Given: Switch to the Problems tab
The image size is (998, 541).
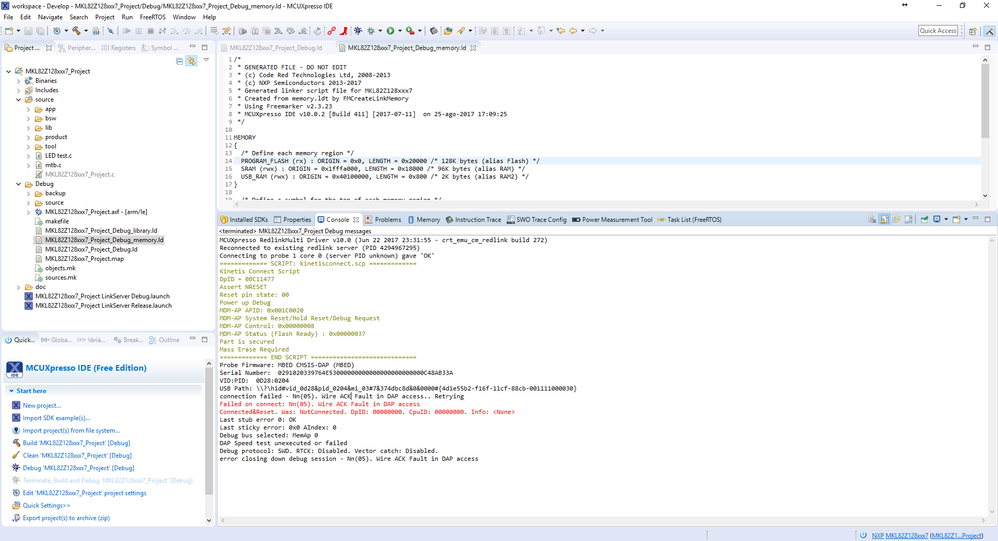Looking at the screenshot, I should click(383, 220).
